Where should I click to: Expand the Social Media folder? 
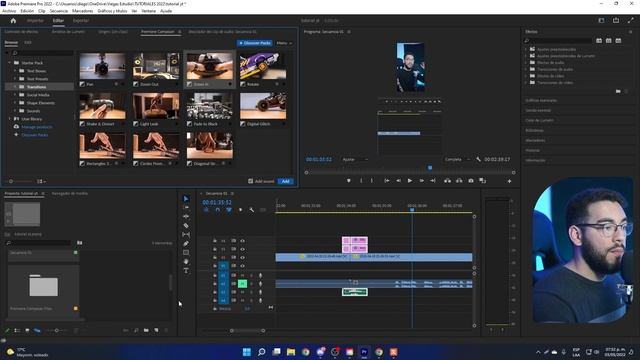coord(15,95)
